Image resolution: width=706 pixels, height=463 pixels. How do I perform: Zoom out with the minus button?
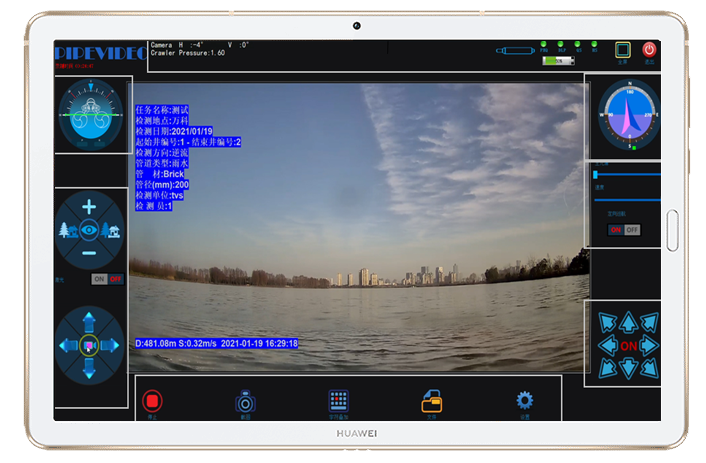(x=89, y=255)
